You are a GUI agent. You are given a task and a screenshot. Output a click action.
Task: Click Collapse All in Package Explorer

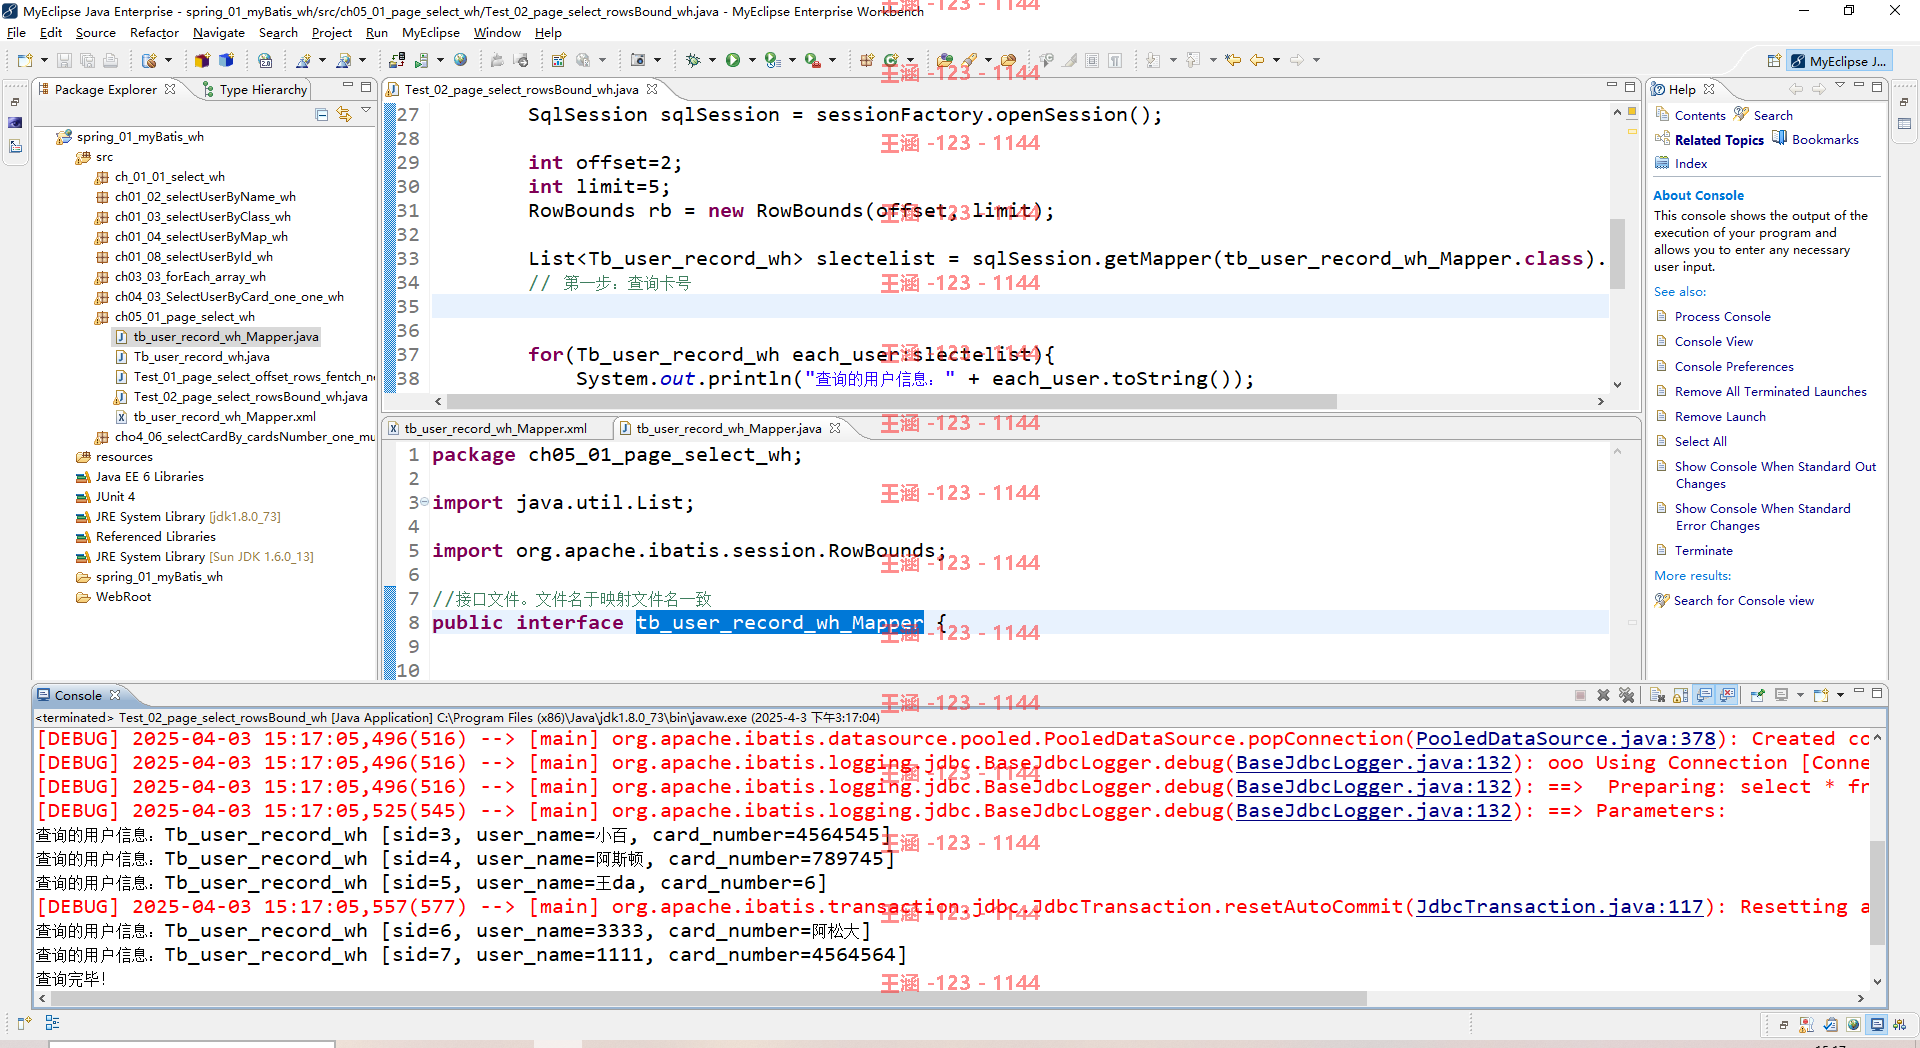[x=321, y=114]
